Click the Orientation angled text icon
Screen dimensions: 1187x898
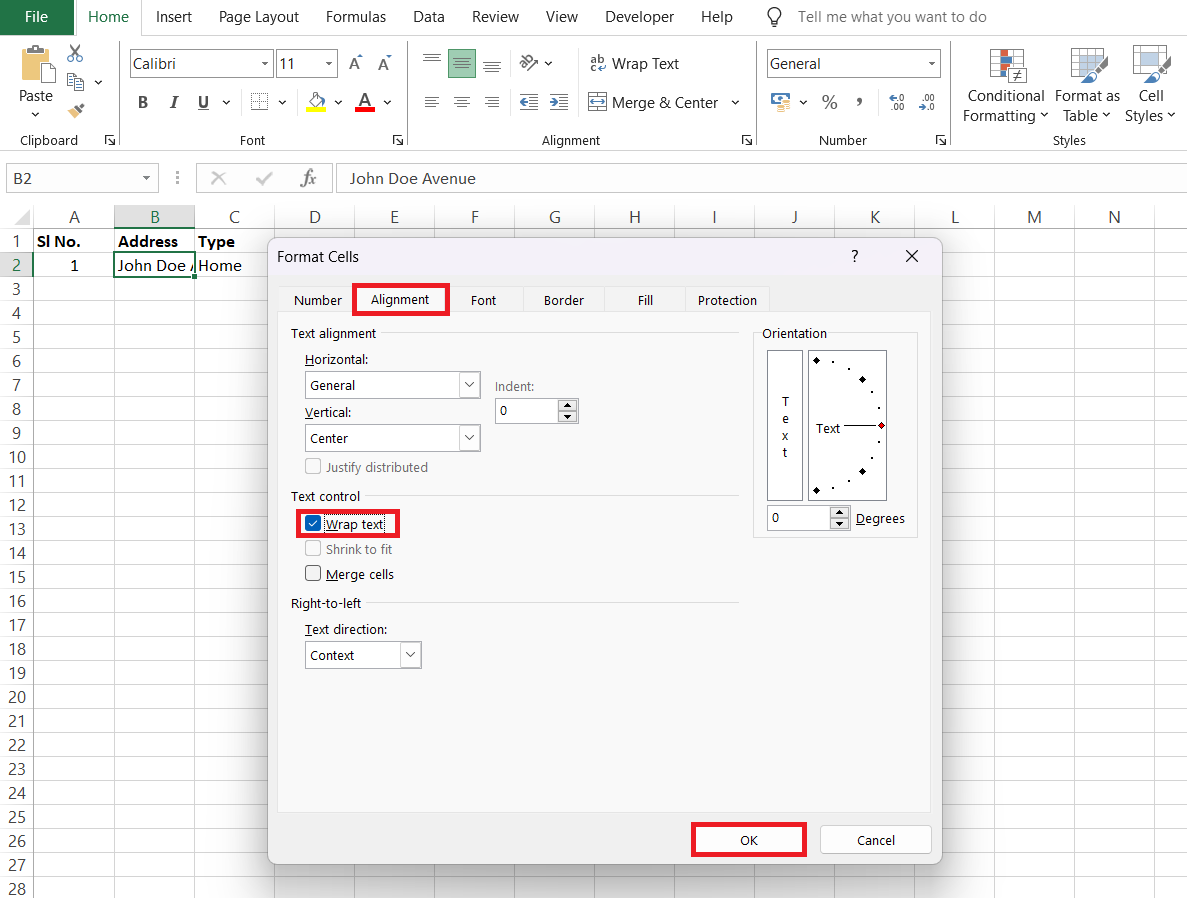(x=529, y=63)
